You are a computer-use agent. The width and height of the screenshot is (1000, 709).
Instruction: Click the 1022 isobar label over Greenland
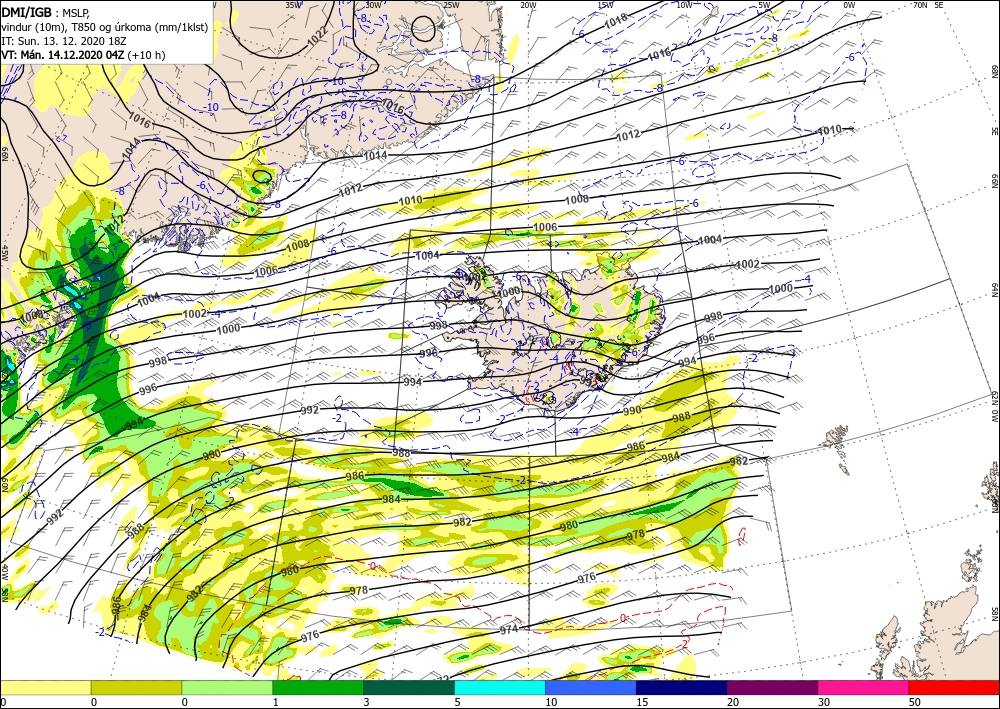coord(317,37)
